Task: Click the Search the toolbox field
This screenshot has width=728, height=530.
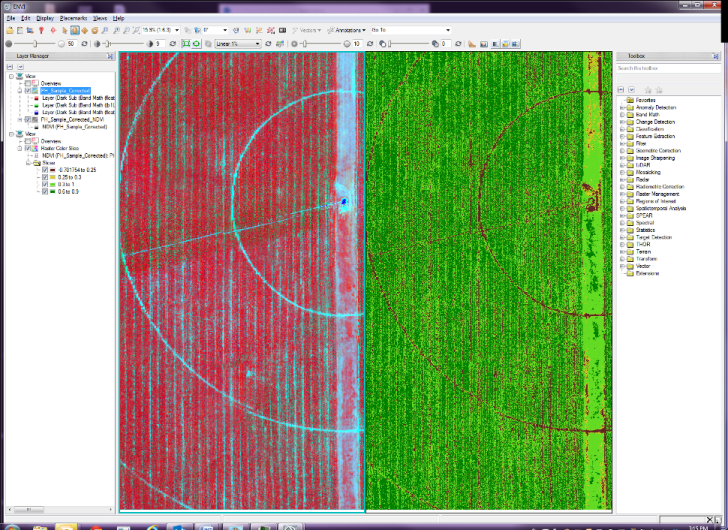Action: point(660,68)
